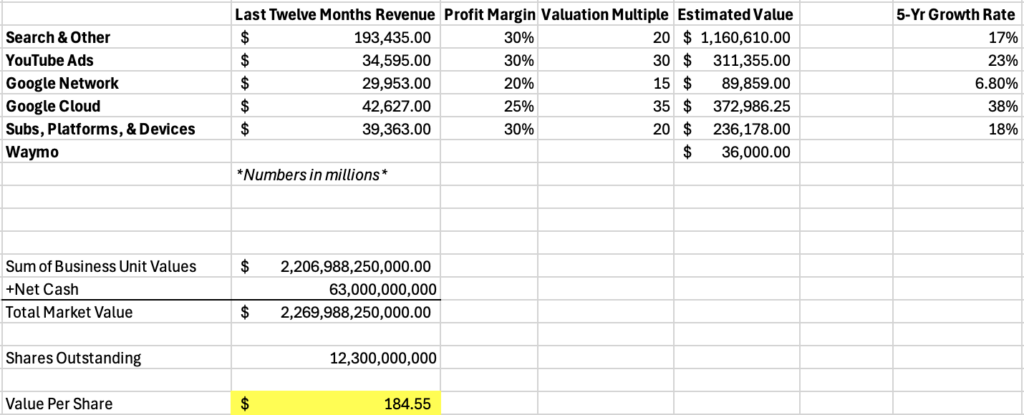Image resolution: width=1024 pixels, height=415 pixels.
Task: Select the Shares Outstanding value 12,300,000,000
Action: click(x=382, y=358)
